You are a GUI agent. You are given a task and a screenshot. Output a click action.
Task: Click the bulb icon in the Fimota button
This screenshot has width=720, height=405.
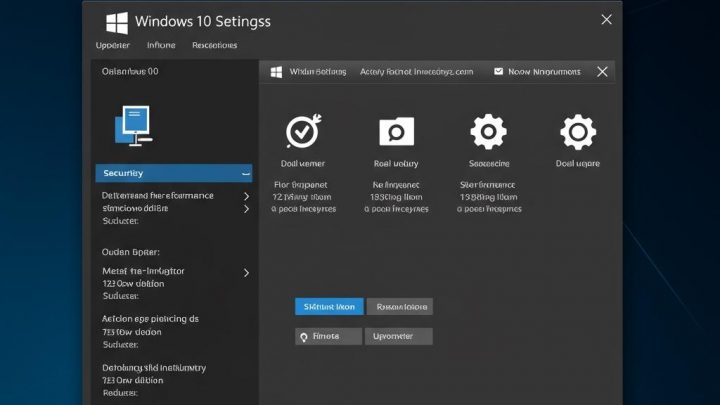click(304, 337)
